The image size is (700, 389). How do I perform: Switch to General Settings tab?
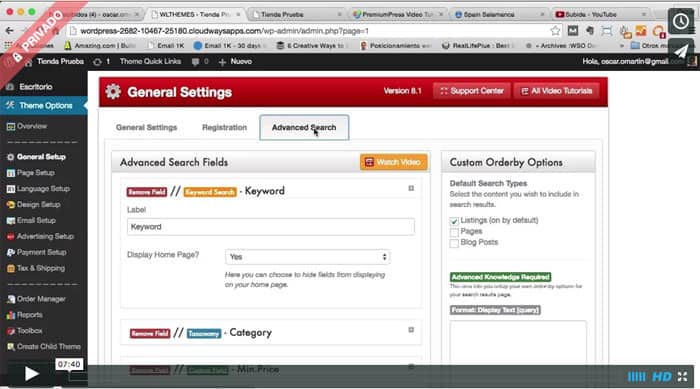[x=146, y=127]
